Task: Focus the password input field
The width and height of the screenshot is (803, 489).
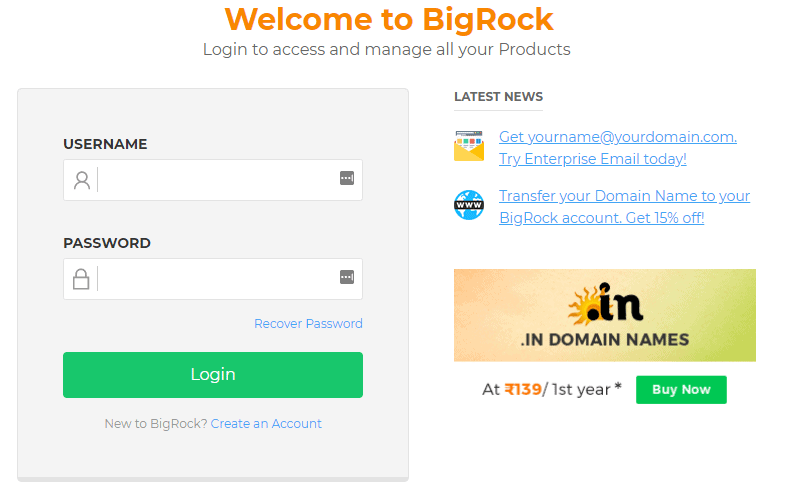Action: [x=213, y=279]
